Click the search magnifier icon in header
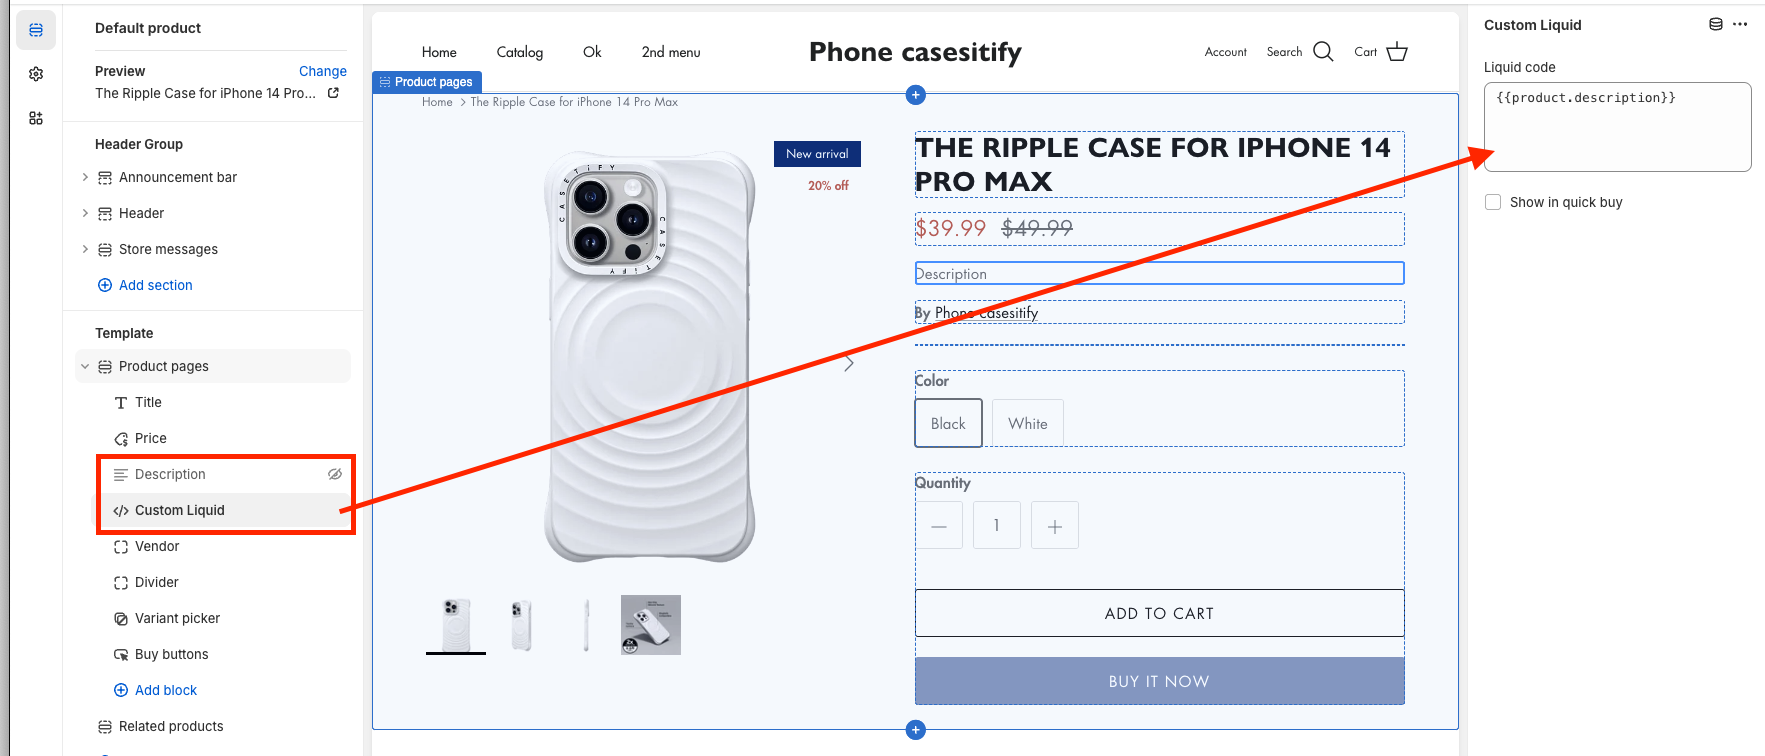Viewport: 1765px width, 756px height. pos(1323,52)
